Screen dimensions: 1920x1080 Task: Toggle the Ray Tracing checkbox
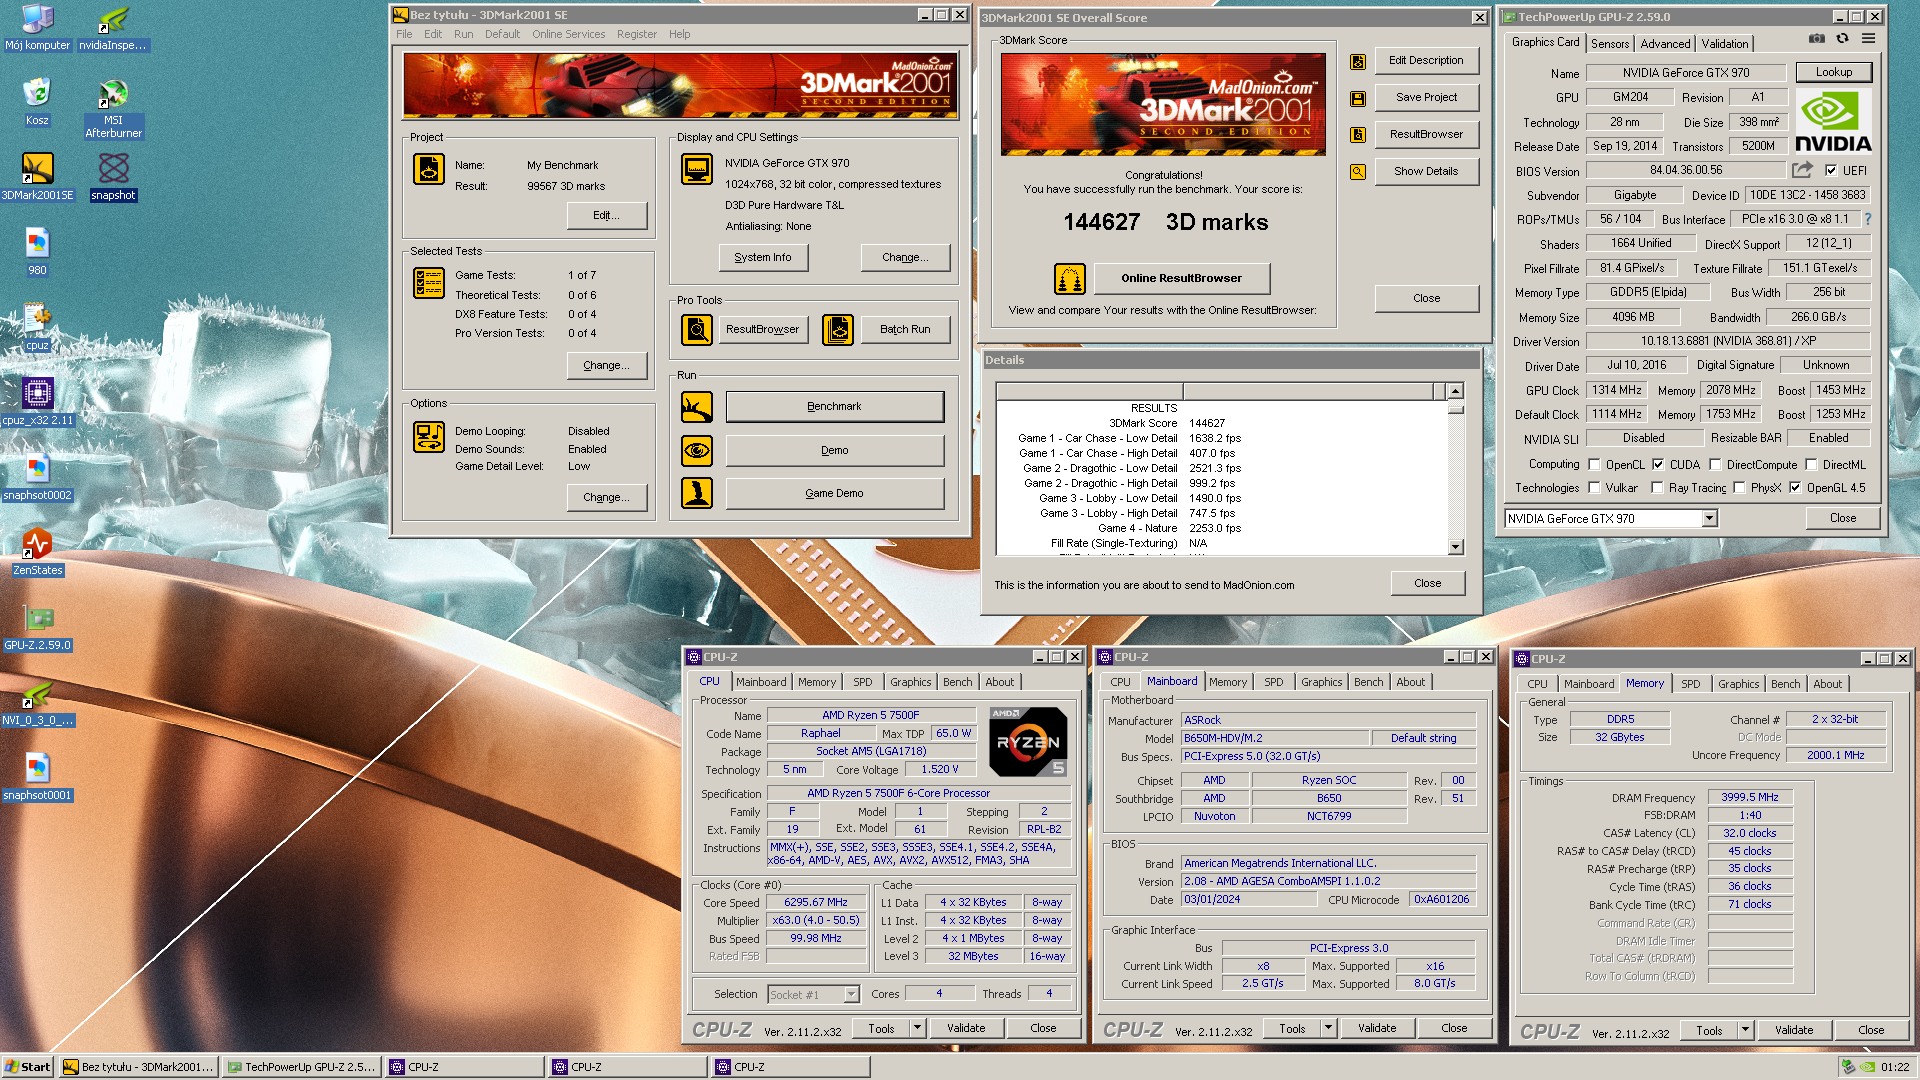pyautogui.click(x=1657, y=488)
